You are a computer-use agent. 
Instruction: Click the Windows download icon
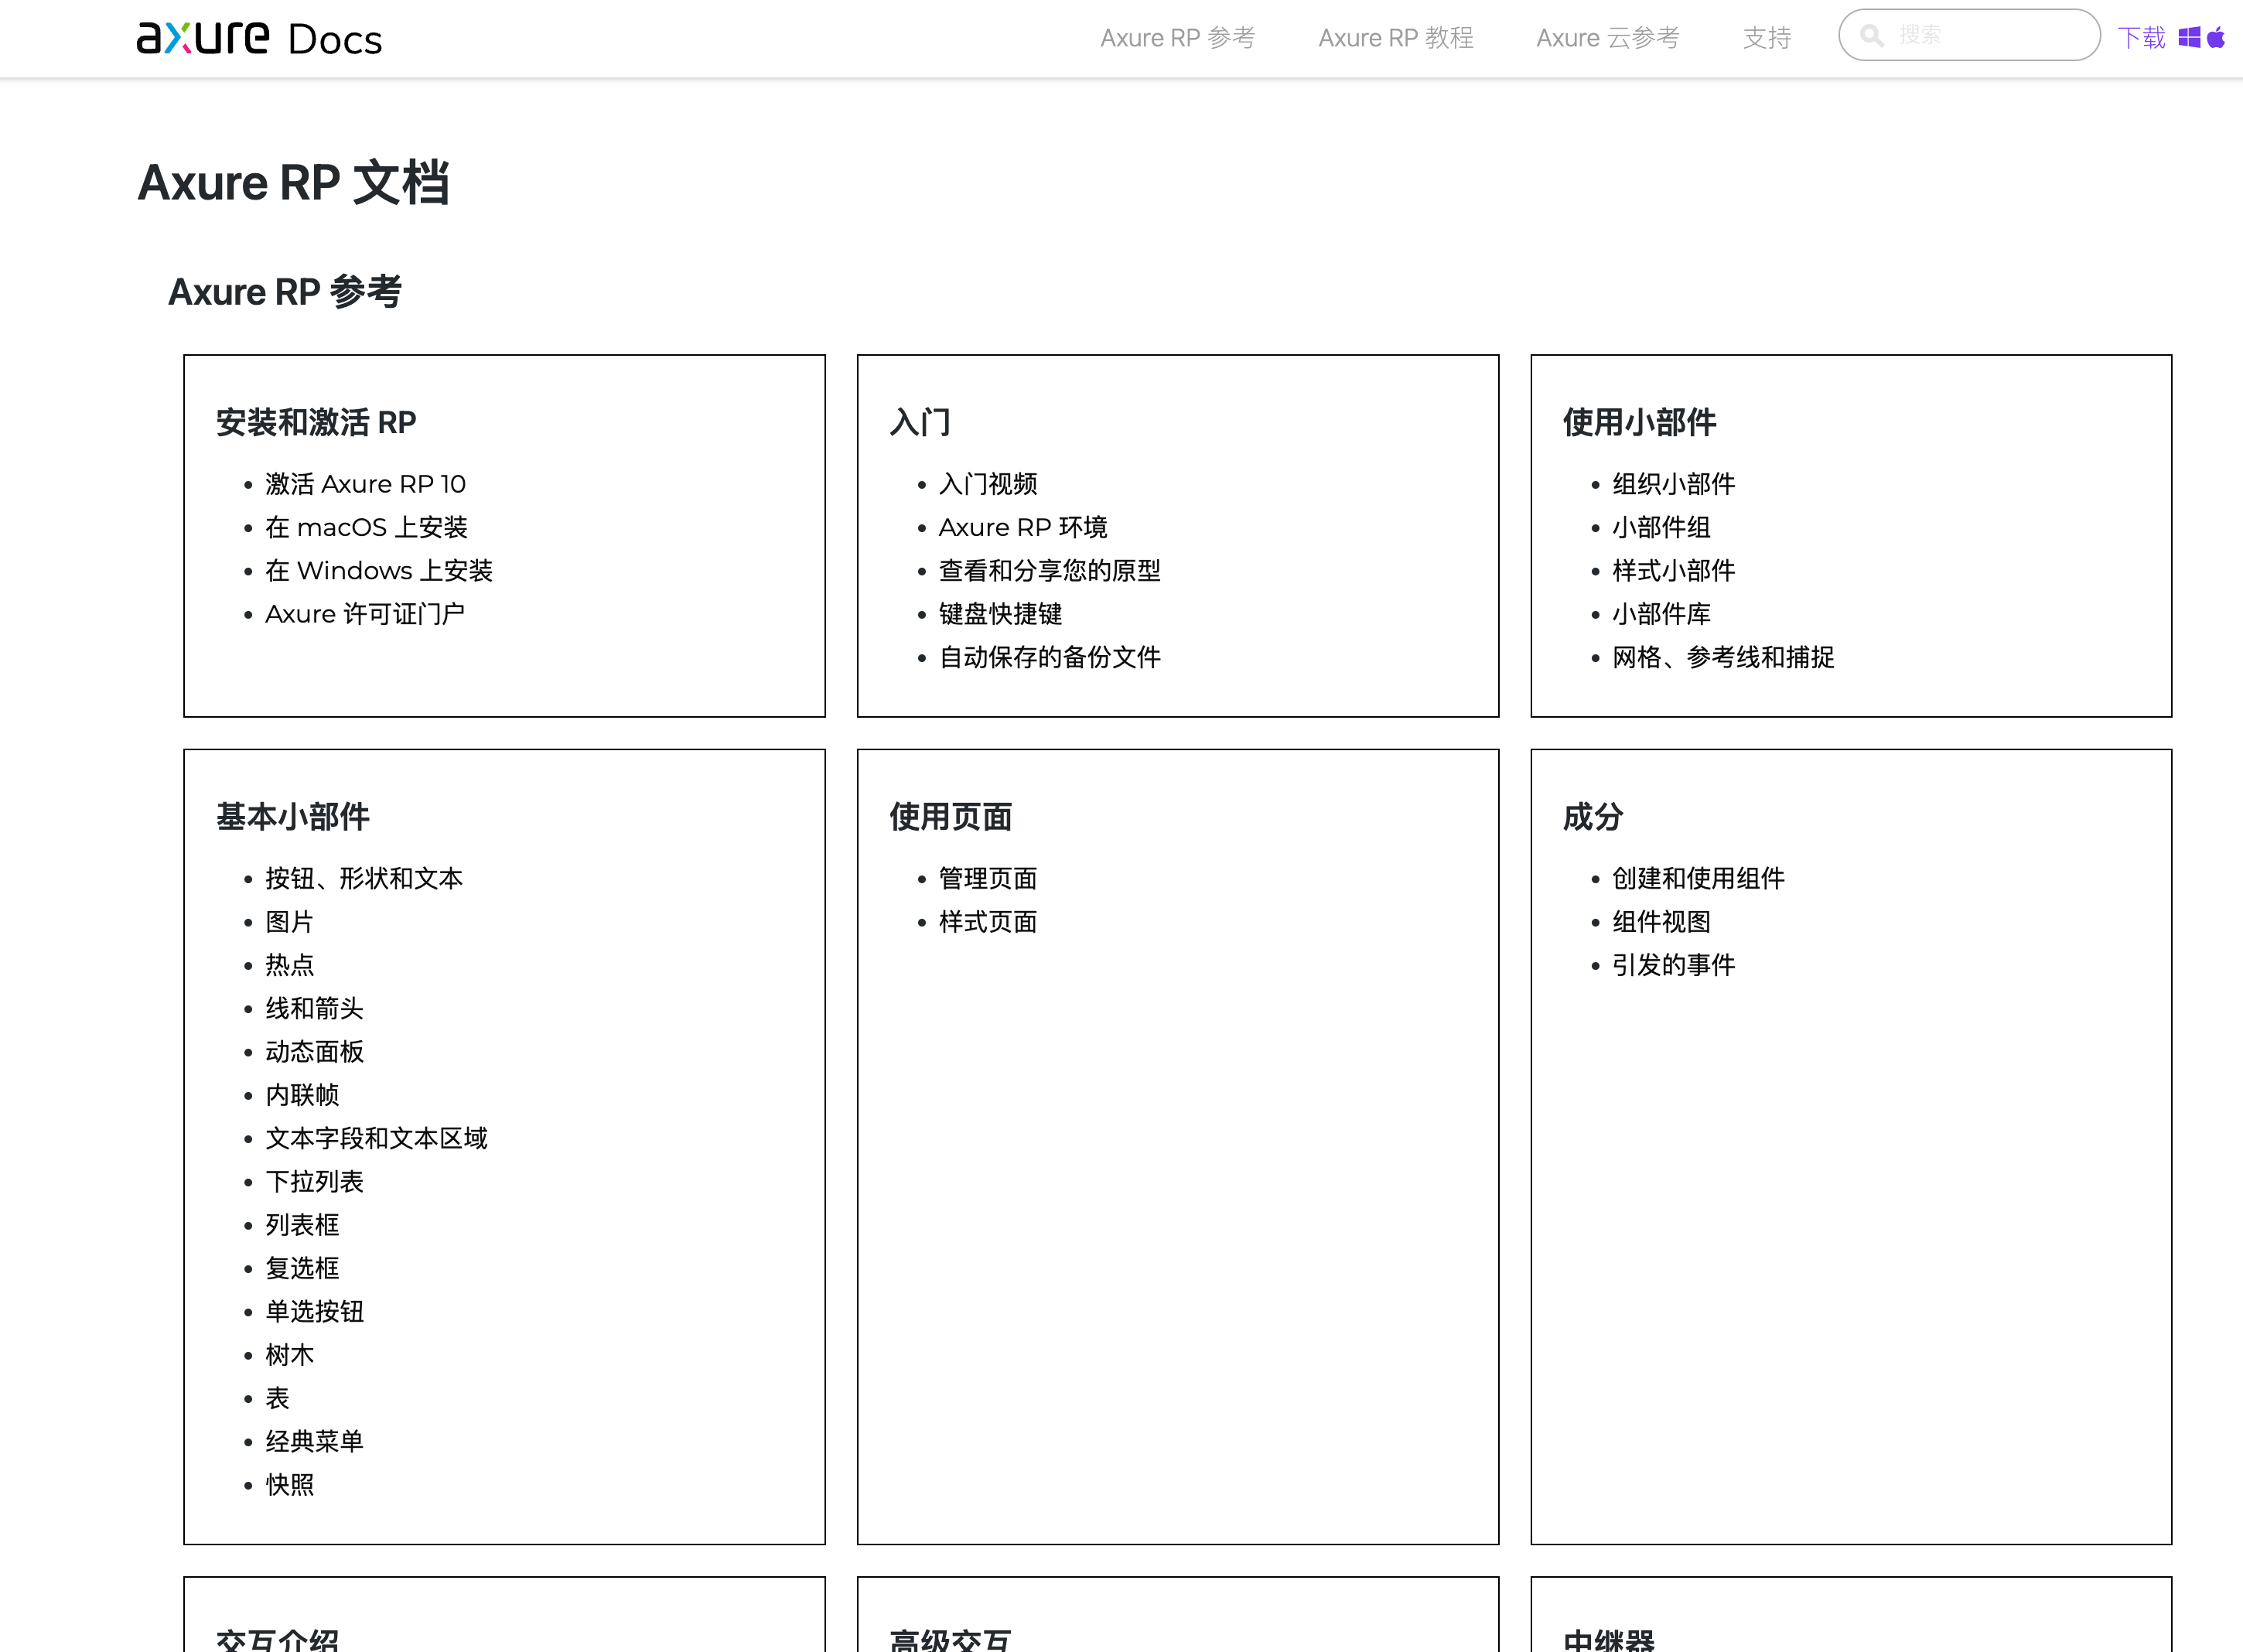coord(2189,38)
